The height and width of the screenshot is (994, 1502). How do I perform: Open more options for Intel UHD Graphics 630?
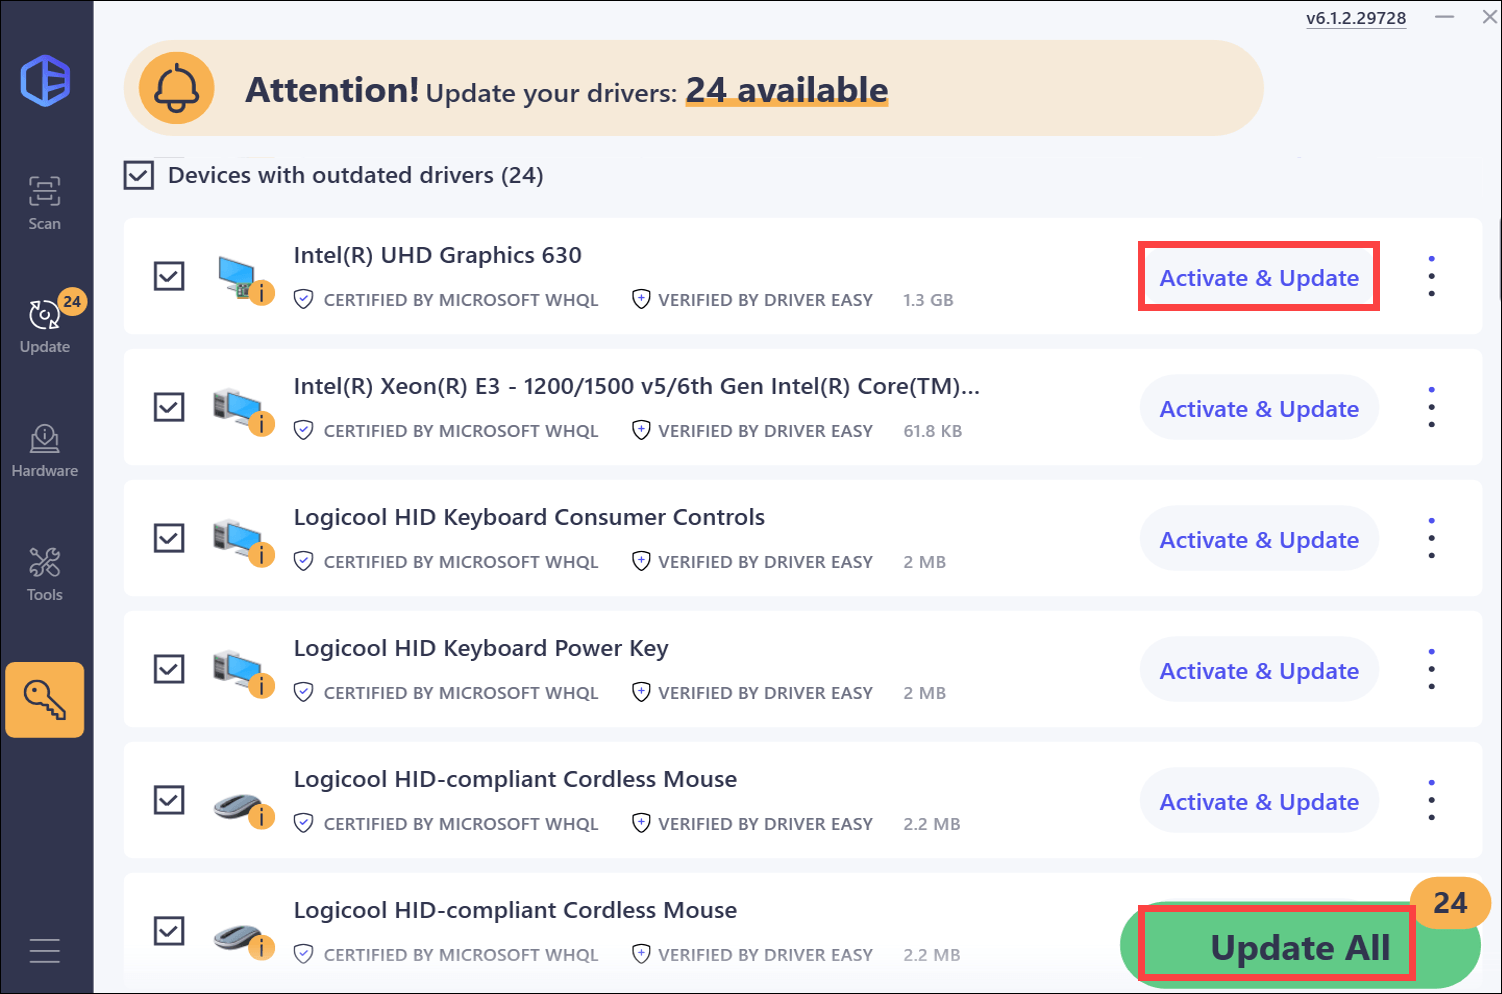[1432, 276]
